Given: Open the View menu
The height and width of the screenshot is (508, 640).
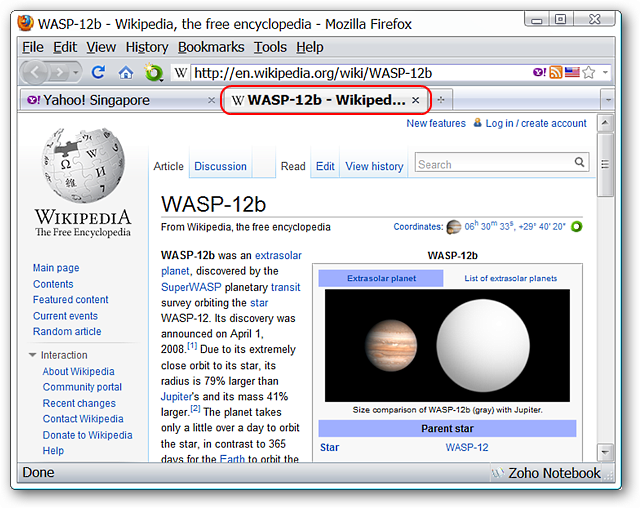Looking at the screenshot, I should [x=101, y=47].
